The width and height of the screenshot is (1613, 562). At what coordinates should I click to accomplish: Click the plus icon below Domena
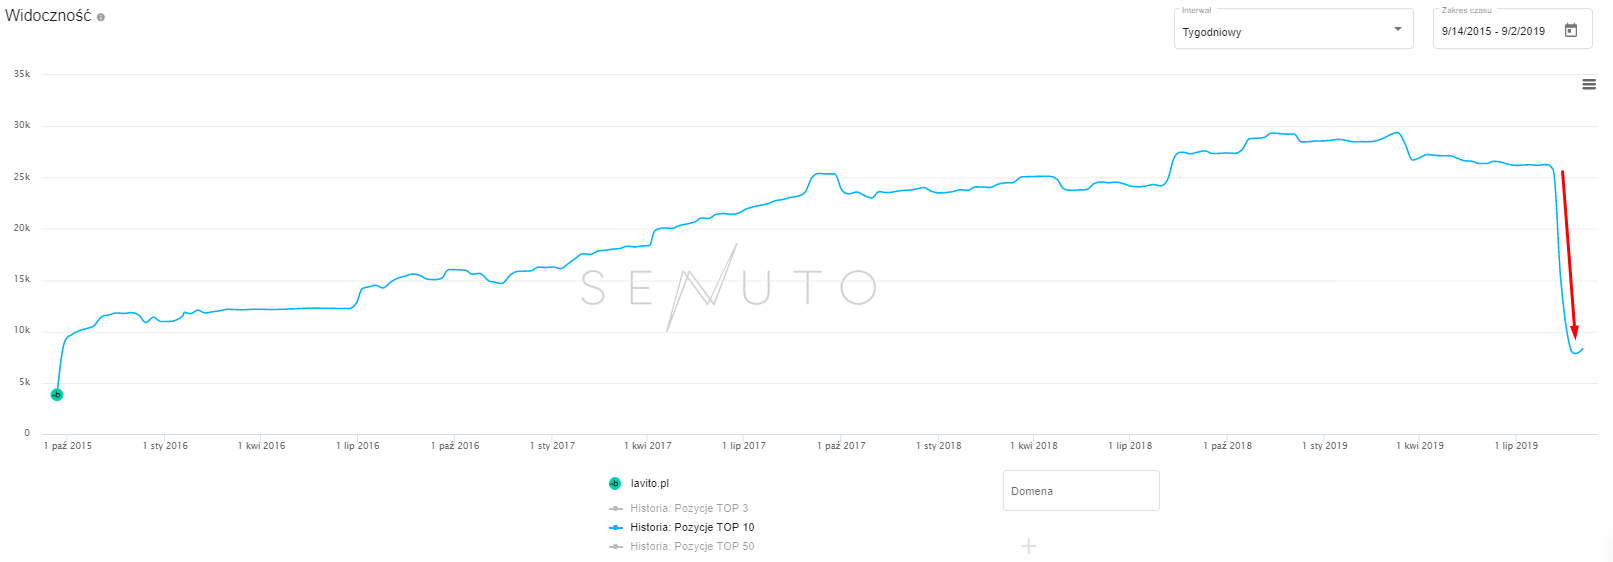point(1029,546)
